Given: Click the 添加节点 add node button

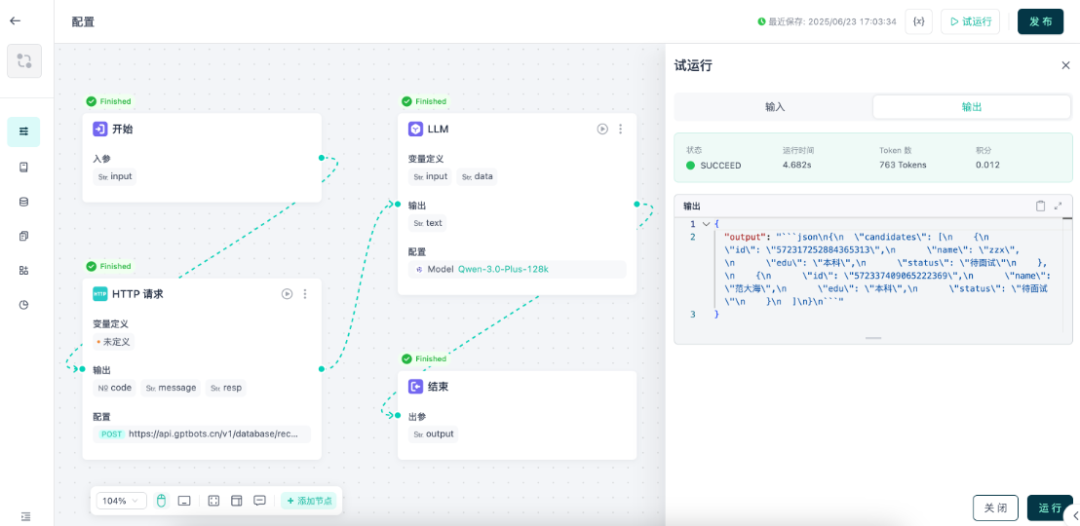Looking at the screenshot, I should pyautogui.click(x=309, y=501).
